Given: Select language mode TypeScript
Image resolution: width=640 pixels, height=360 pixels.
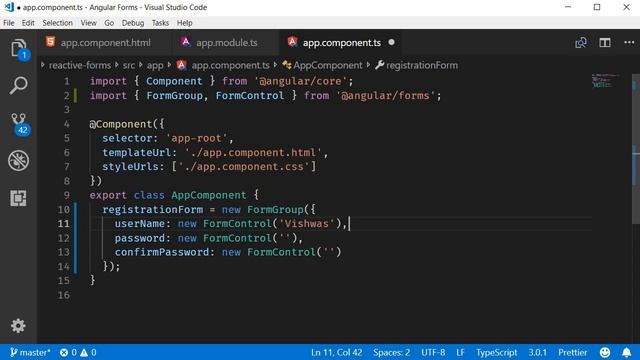Looking at the screenshot, I should (x=496, y=352).
